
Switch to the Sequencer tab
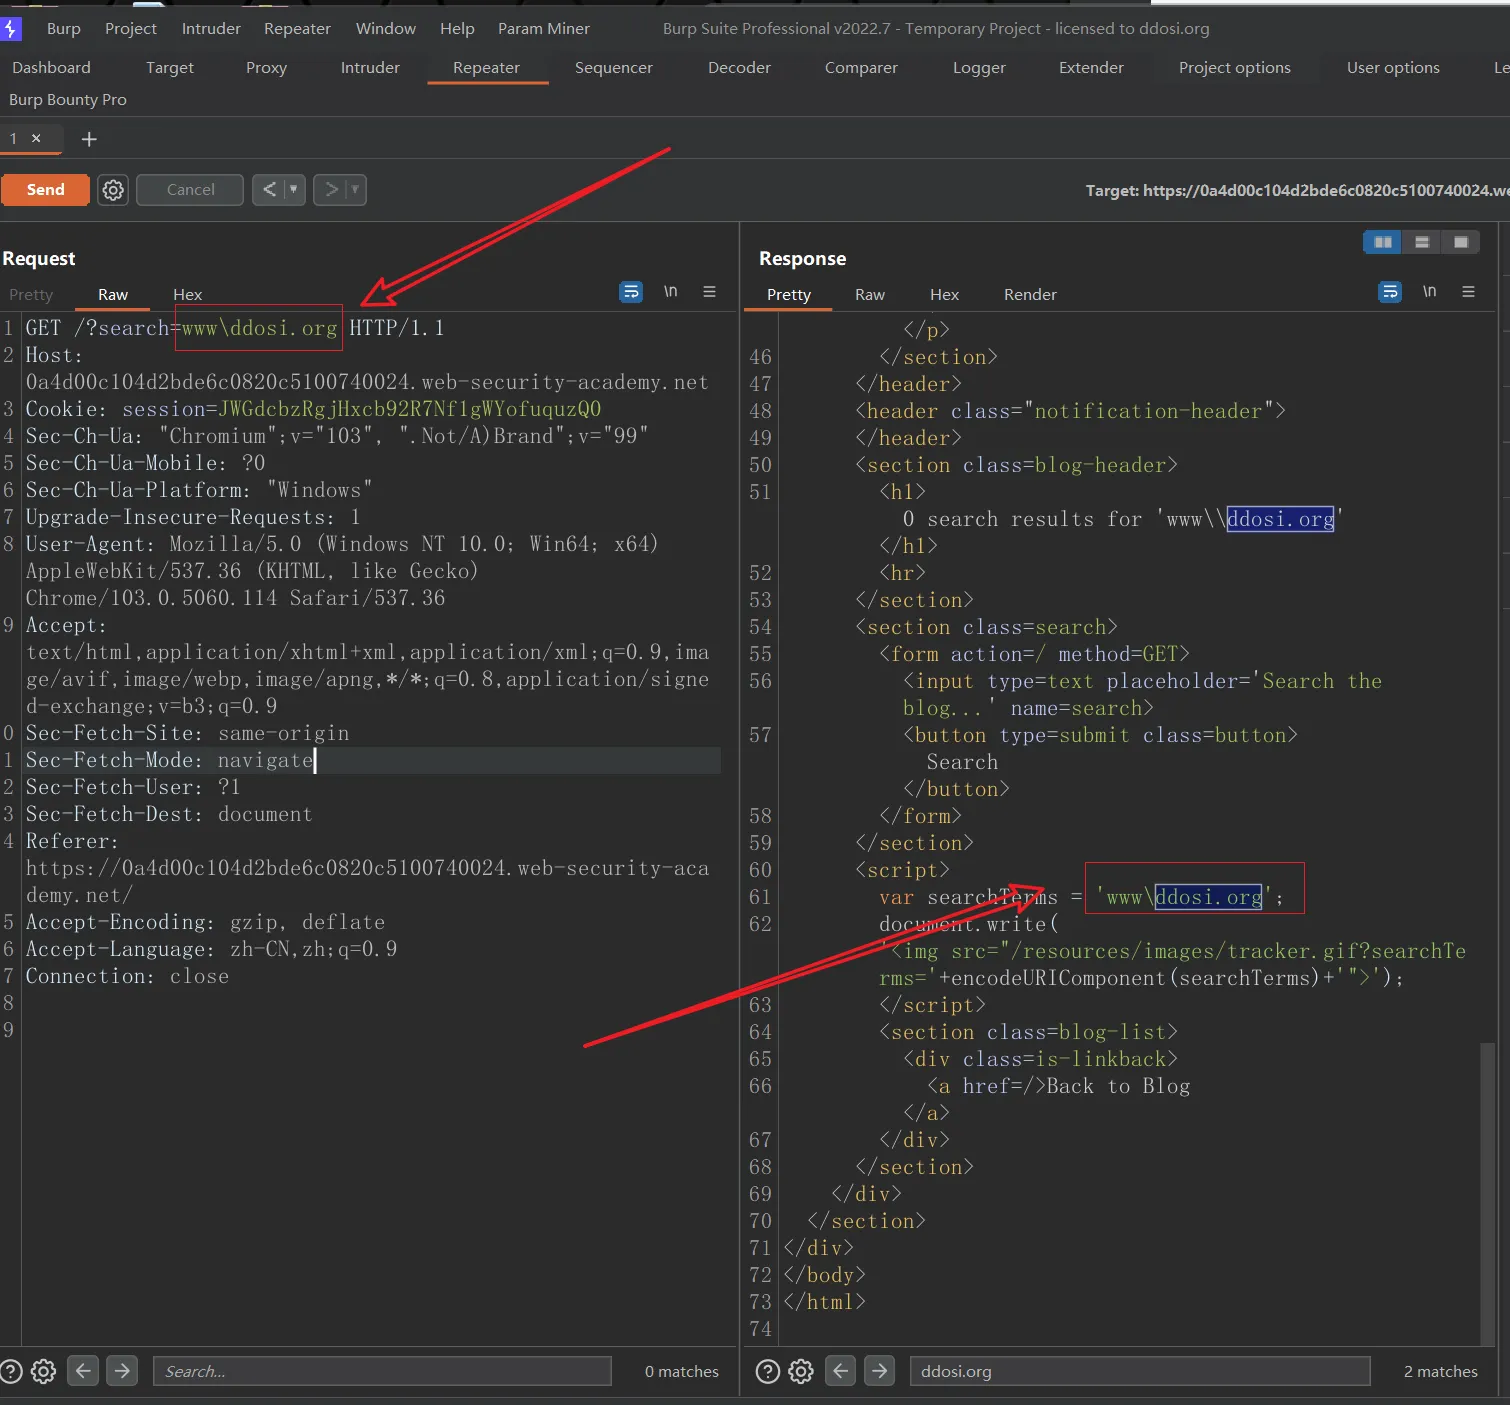[x=614, y=67]
